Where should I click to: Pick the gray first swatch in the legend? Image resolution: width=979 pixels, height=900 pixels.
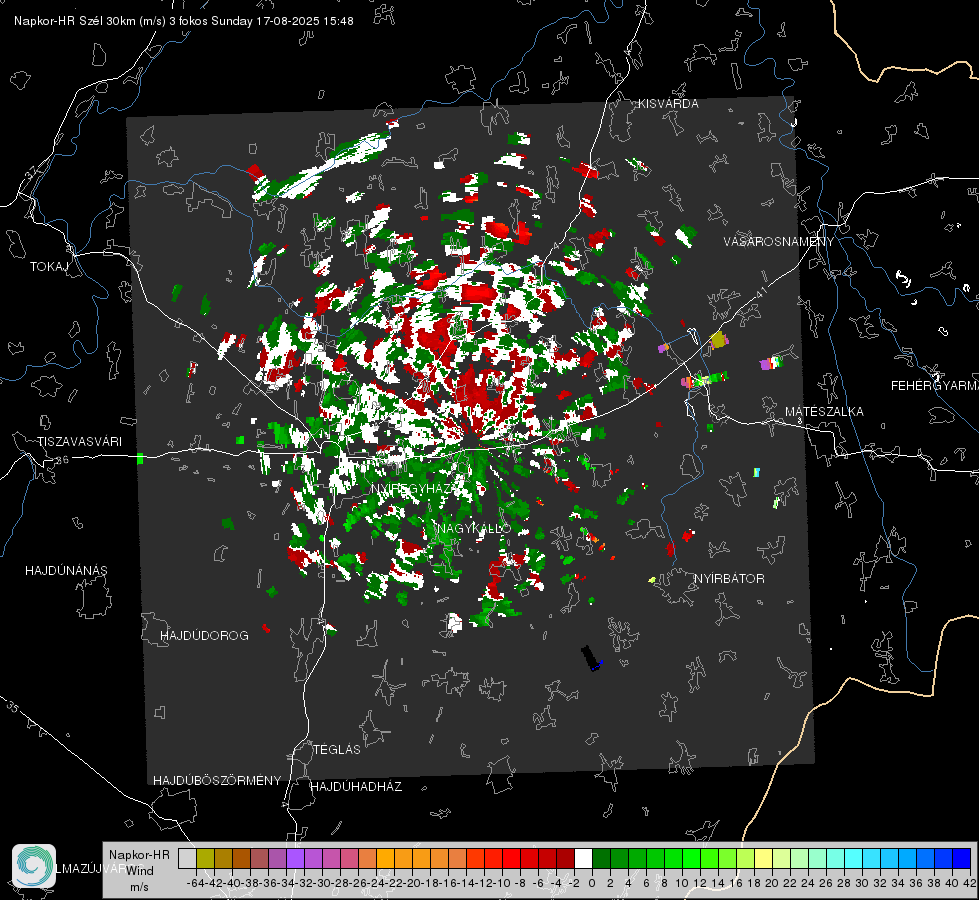coord(187,859)
